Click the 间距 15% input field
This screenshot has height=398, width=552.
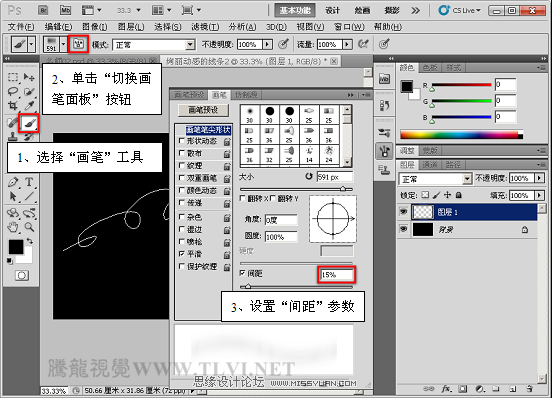[x=337, y=275]
